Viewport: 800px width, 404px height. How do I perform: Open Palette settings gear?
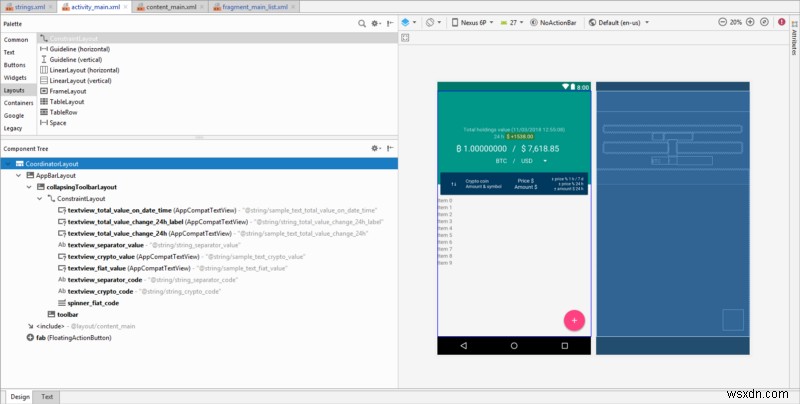[x=376, y=23]
